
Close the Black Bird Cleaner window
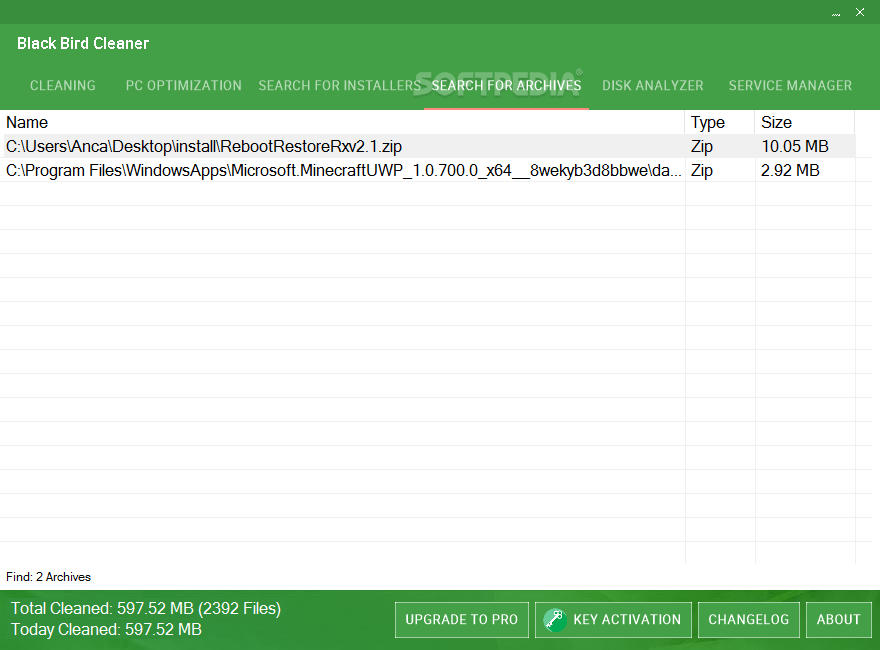(860, 12)
